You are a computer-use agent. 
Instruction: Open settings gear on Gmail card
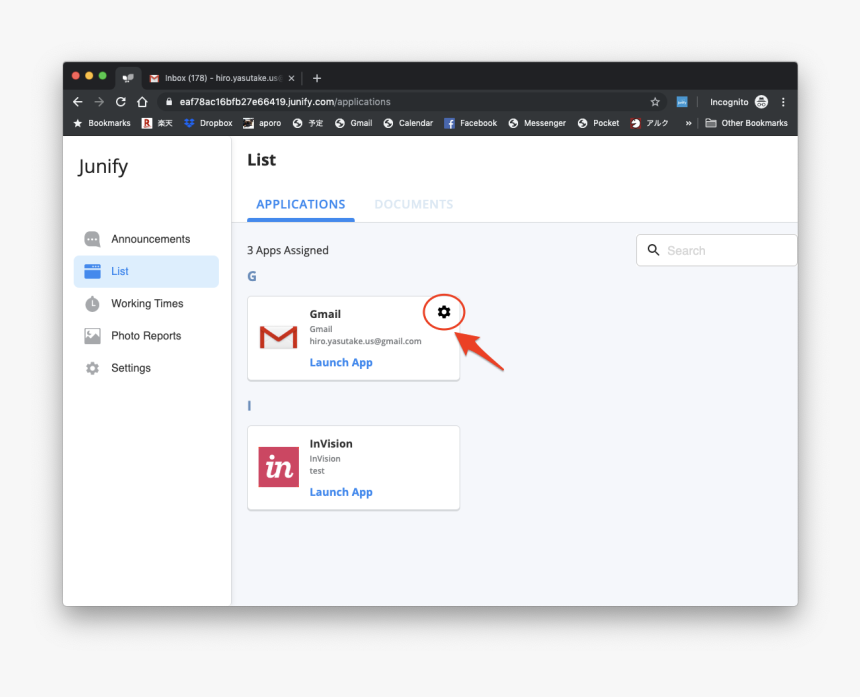[444, 312]
